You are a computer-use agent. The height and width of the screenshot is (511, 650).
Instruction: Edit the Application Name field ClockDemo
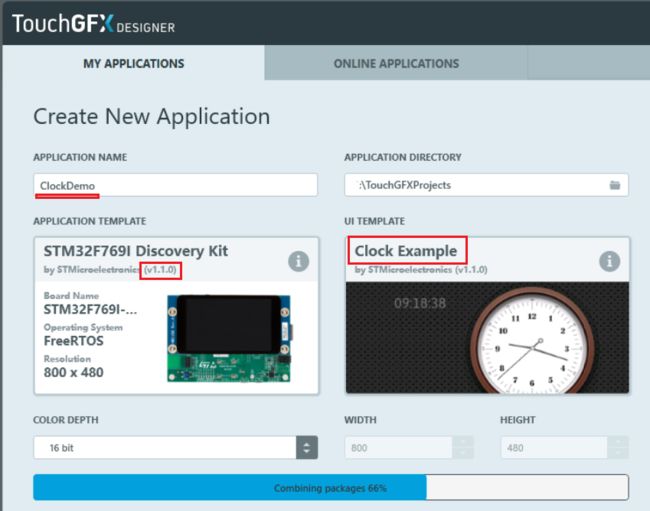click(x=176, y=185)
